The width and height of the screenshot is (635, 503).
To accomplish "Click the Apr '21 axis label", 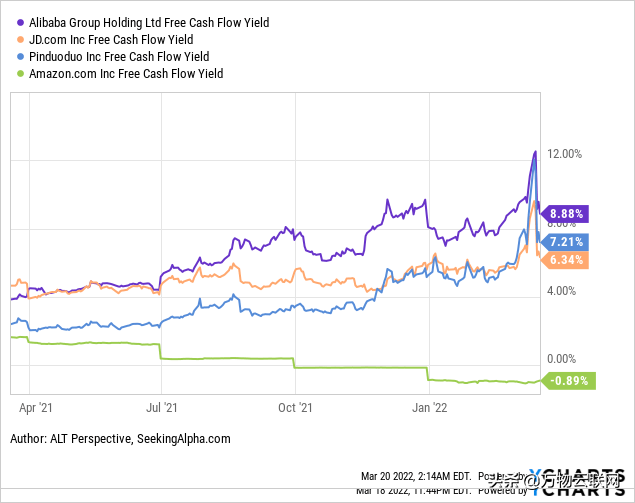I will pyautogui.click(x=36, y=407).
